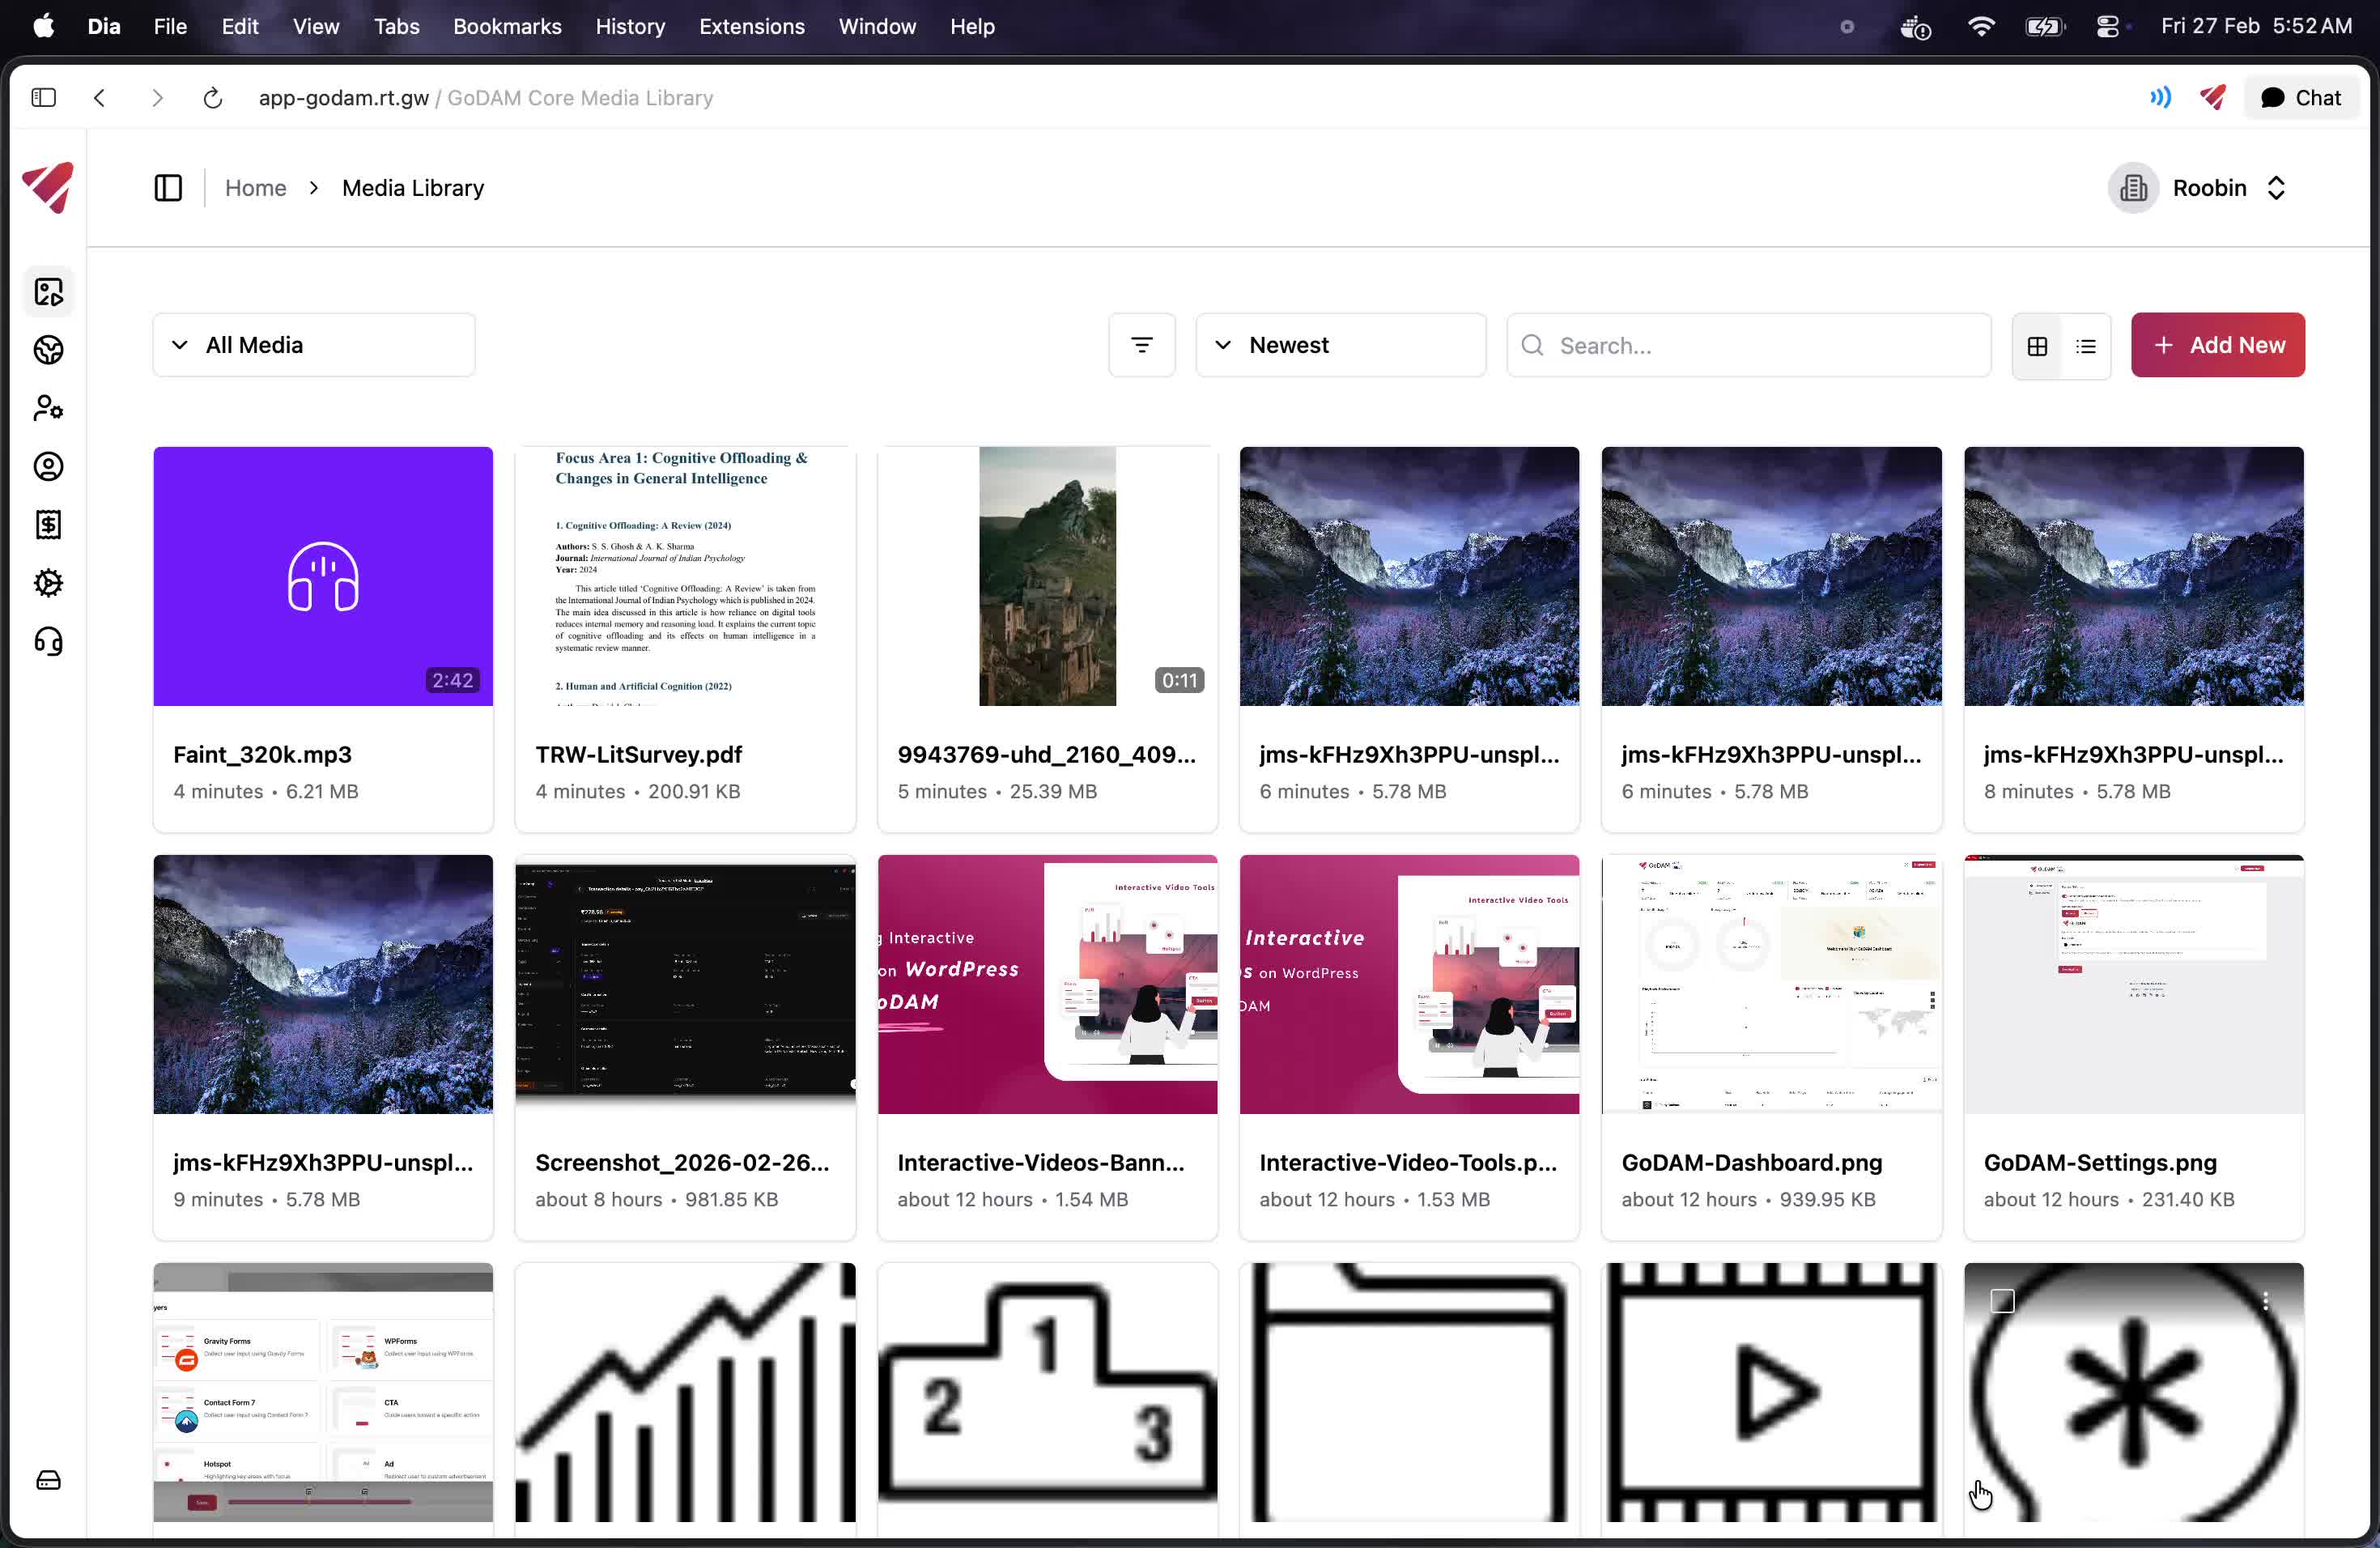Click the profile account circle icon
The height and width of the screenshot is (1548, 2380).
click(48, 466)
